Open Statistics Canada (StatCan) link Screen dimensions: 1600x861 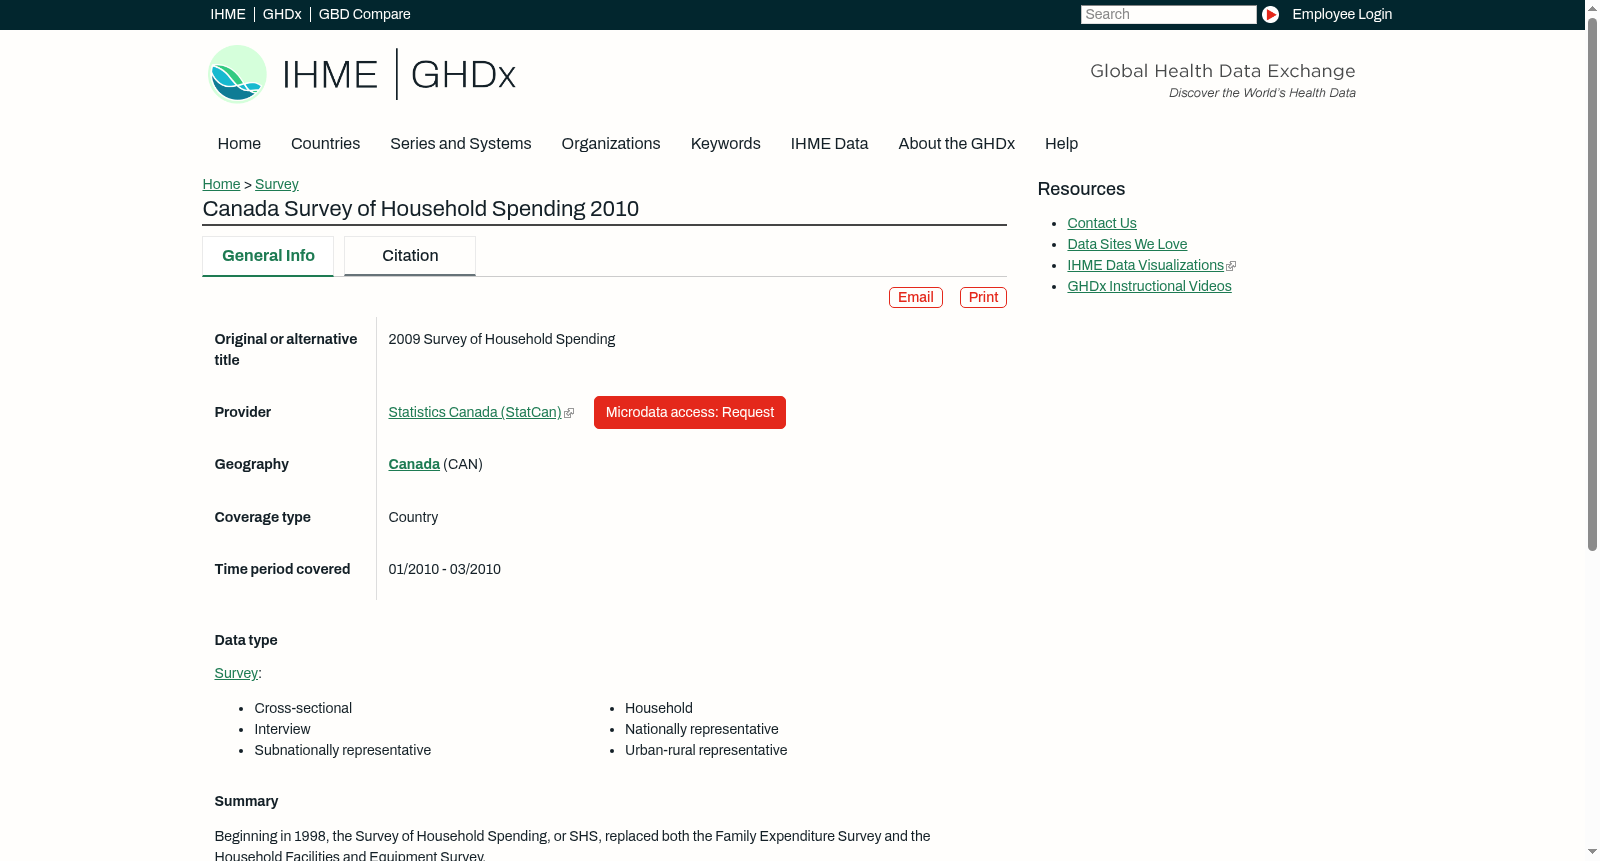click(x=475, y=413)
